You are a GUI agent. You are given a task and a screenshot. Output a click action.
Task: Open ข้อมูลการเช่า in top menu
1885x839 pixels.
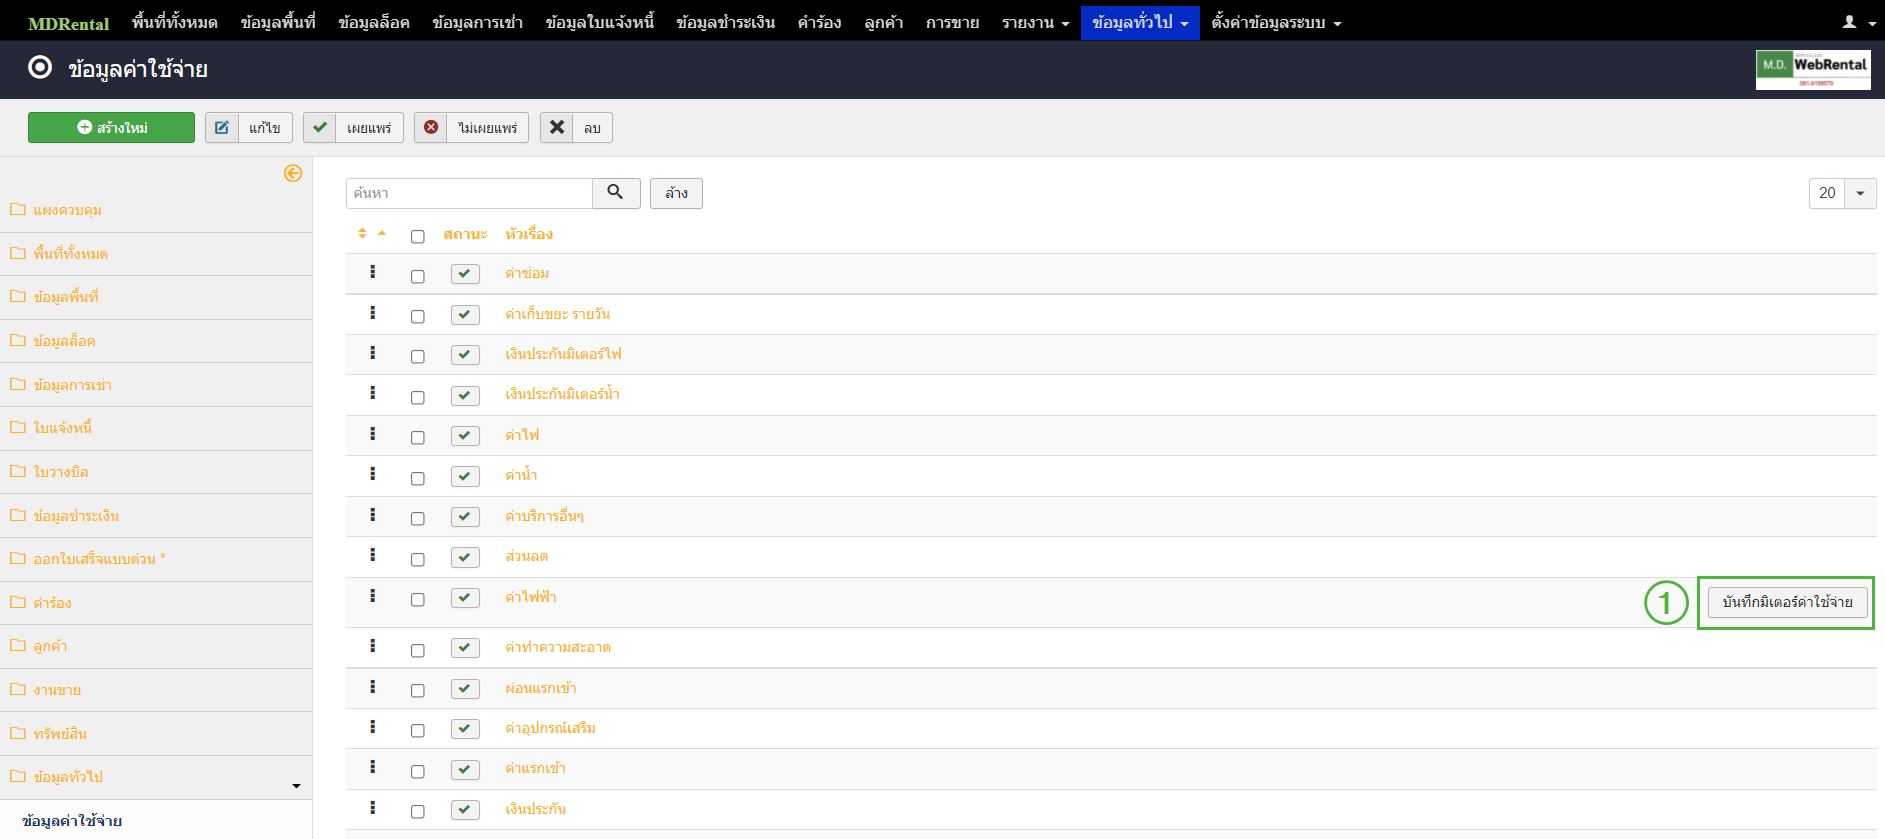[477, 22]
